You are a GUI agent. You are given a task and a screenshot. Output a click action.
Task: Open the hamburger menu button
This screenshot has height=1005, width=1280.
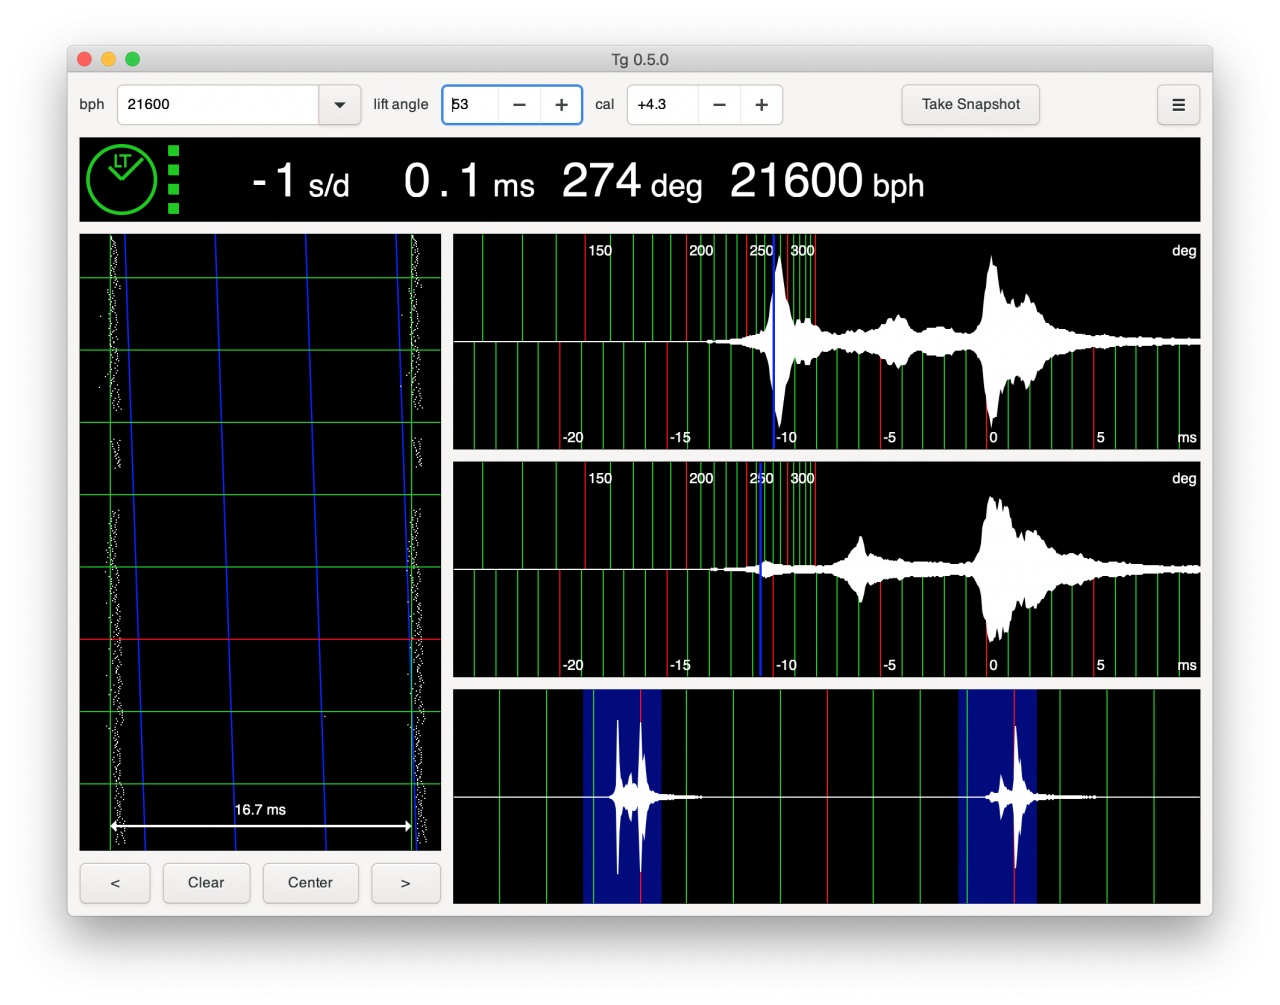[1178, 105]
